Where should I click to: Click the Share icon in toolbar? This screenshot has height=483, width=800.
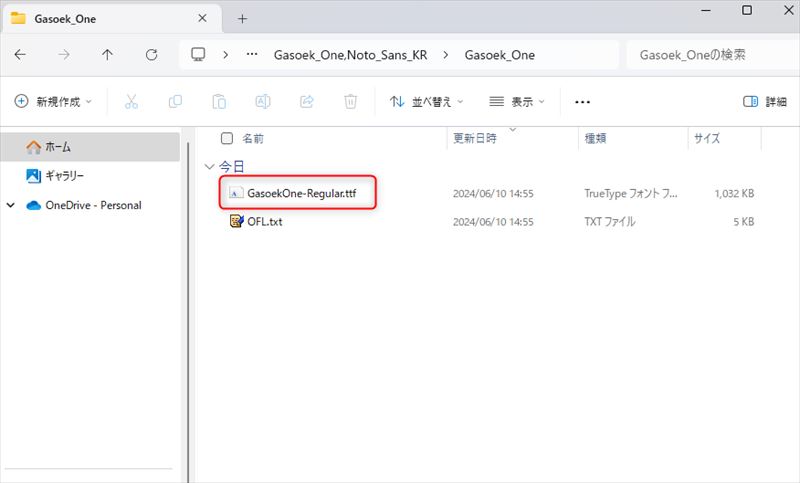point(307,102)
